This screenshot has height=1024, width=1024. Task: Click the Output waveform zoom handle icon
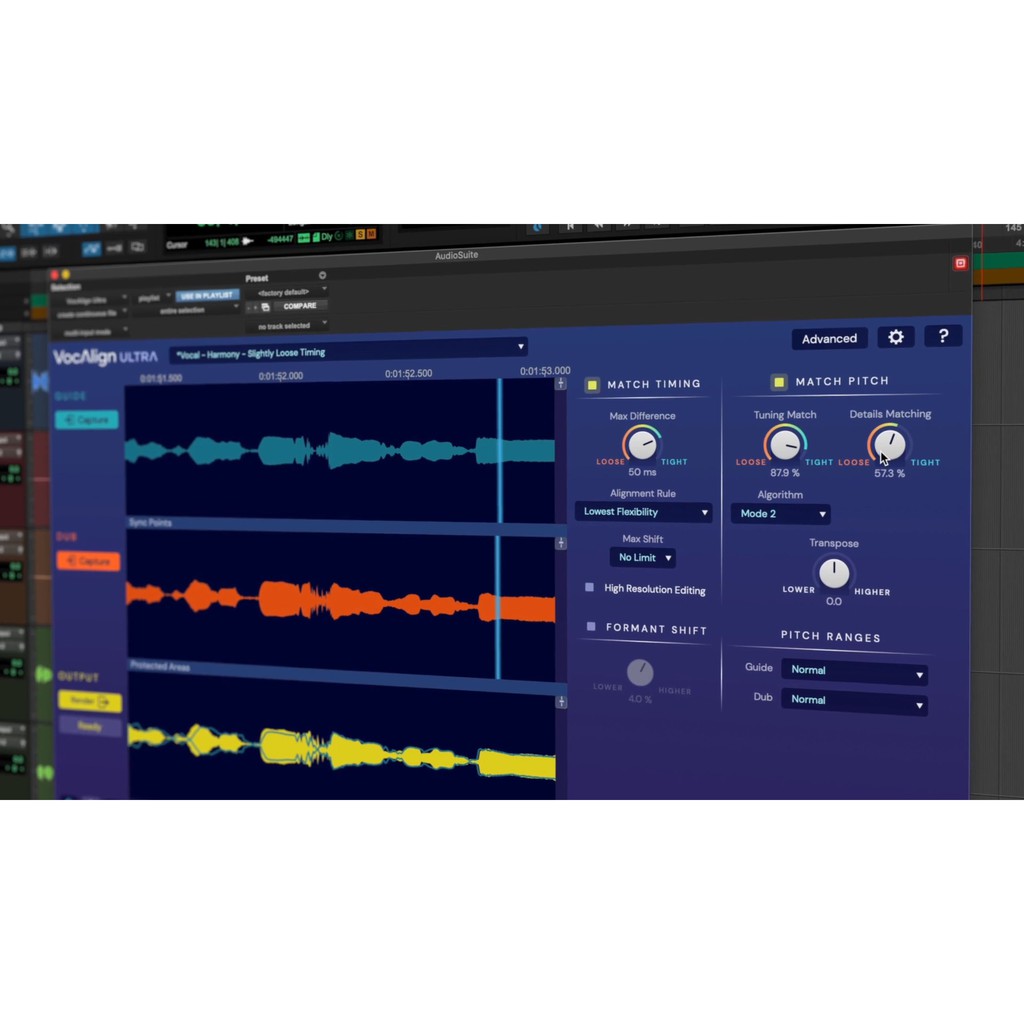(561, 702)
